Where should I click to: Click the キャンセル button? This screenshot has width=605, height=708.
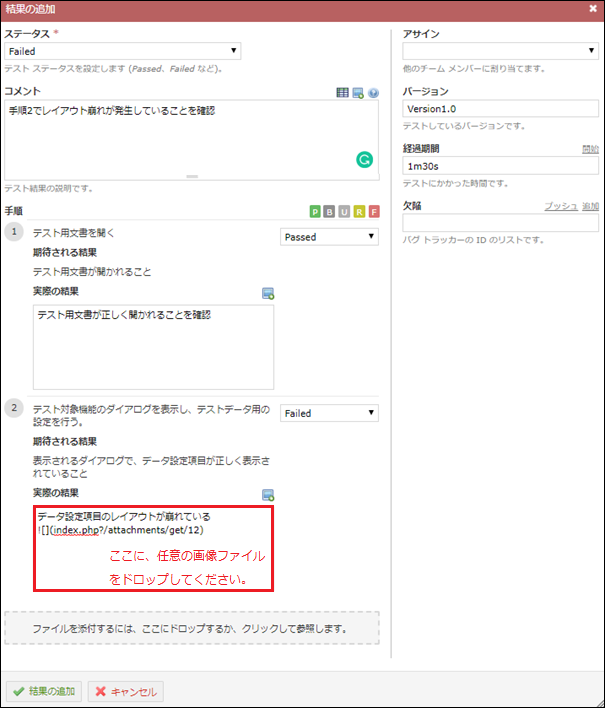pyautogui.click(x=126, y=691)
